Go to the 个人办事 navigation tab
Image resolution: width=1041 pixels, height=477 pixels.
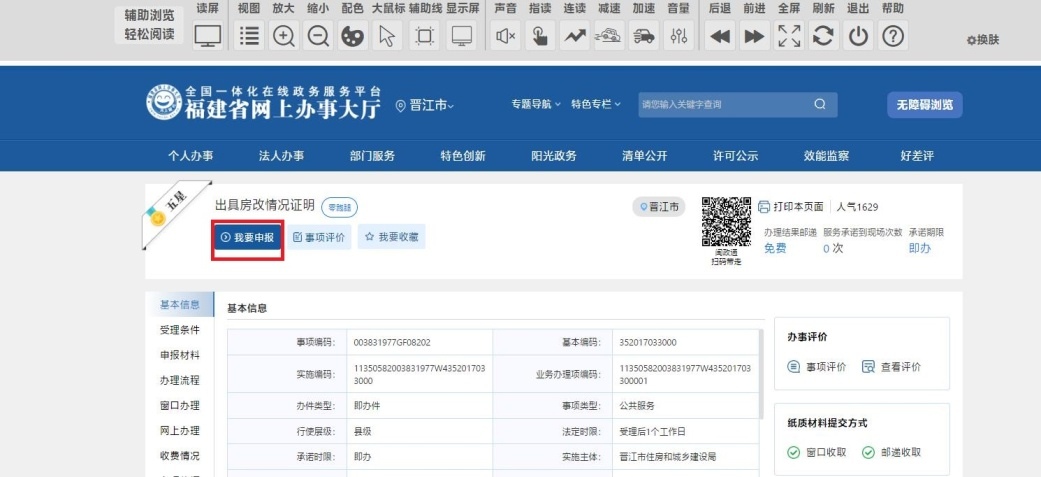pyautogui.click(x=190, y=155)
